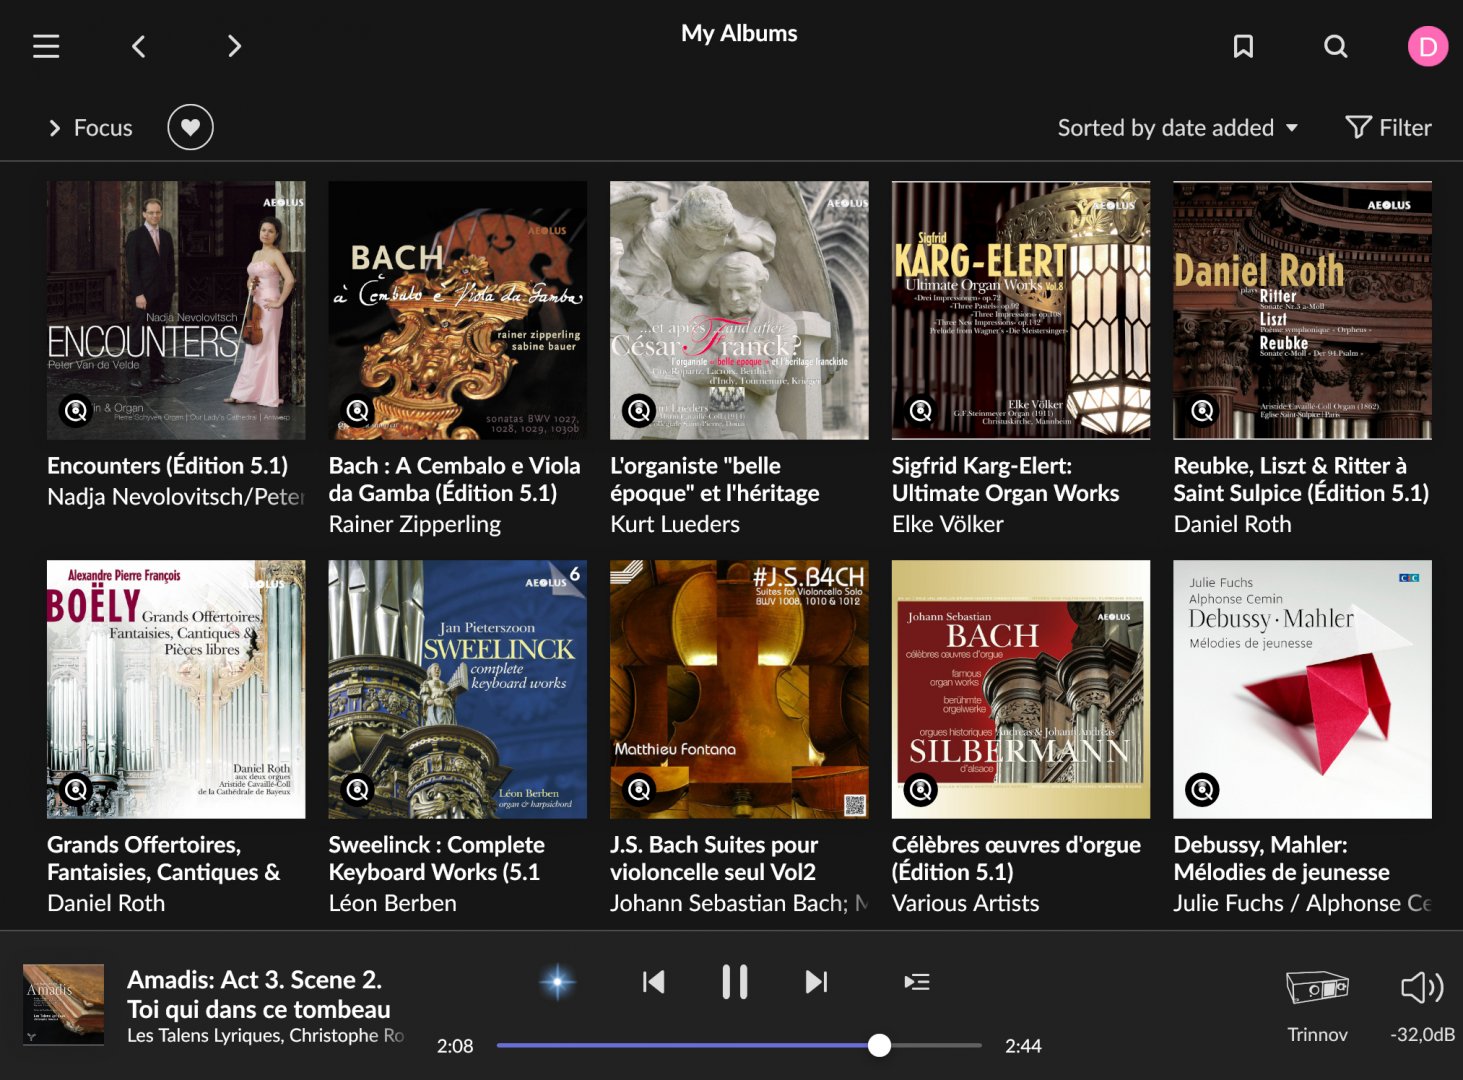Skip to previous track
The width and height of the screenshot is (1463, 1080).
point(653,982)
